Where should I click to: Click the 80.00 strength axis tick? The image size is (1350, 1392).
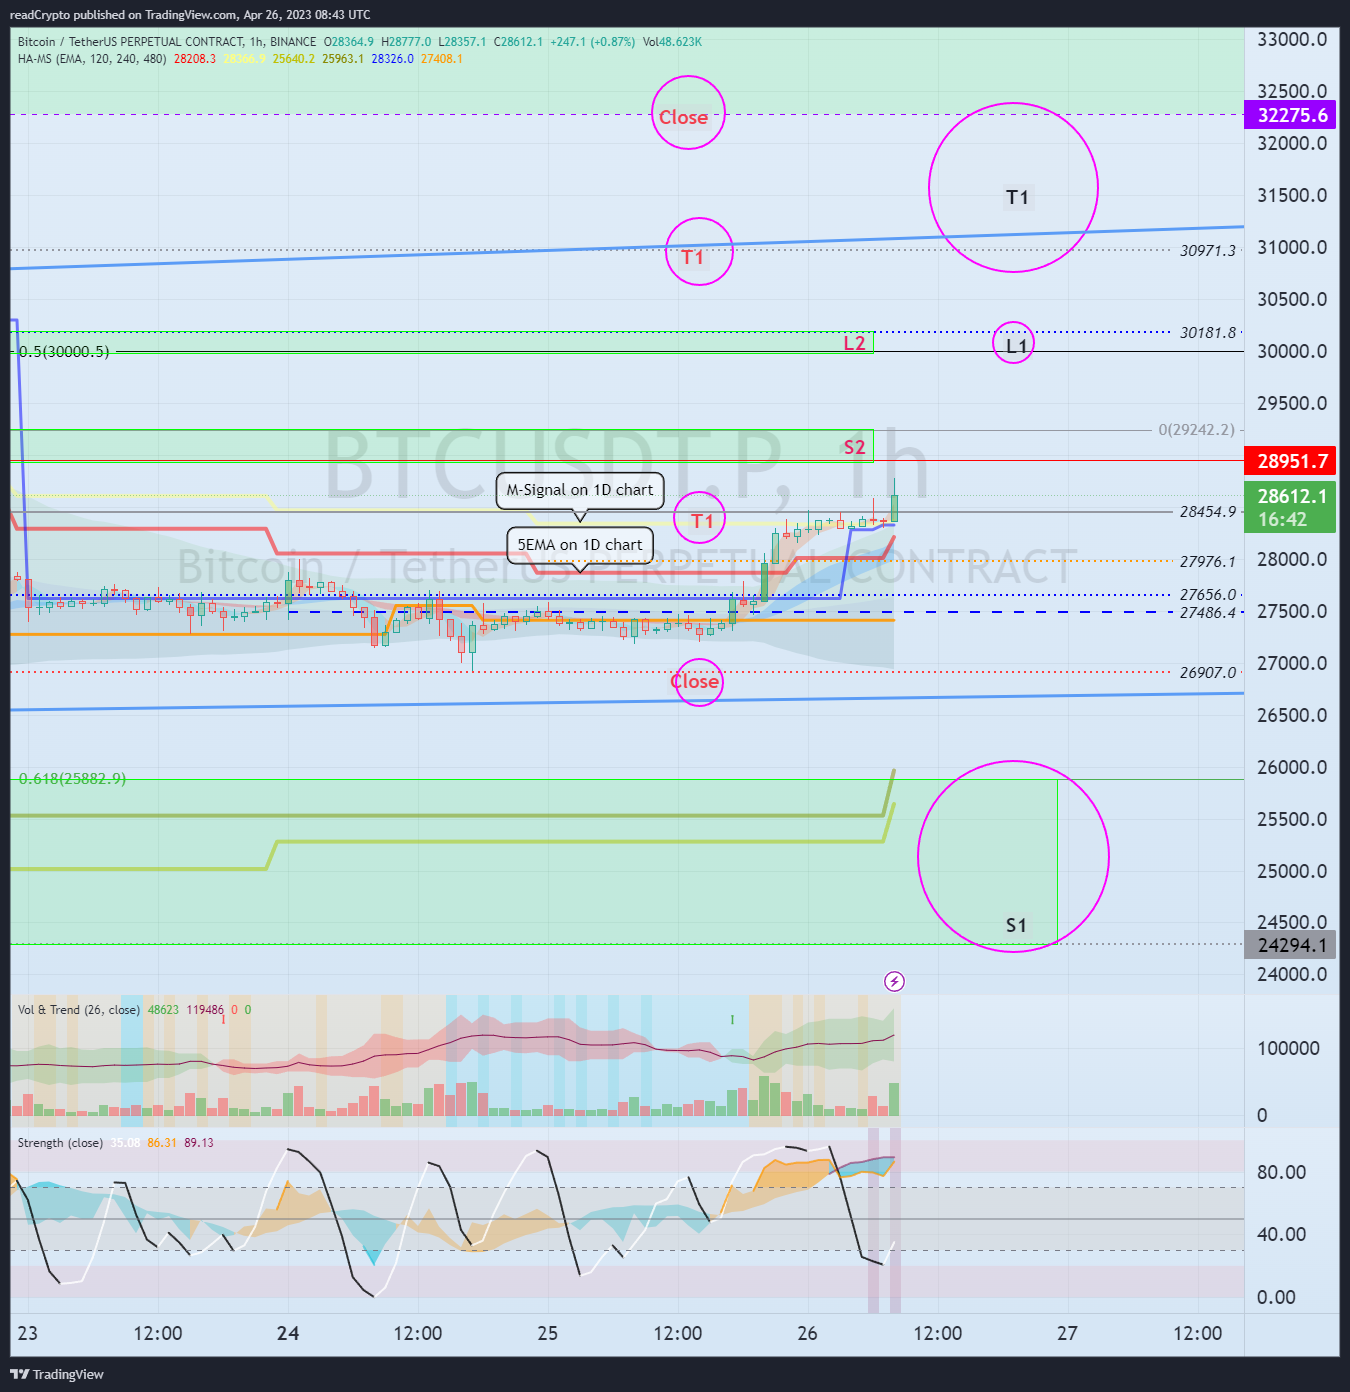pyautogui.click(x=1282, y=1173)
